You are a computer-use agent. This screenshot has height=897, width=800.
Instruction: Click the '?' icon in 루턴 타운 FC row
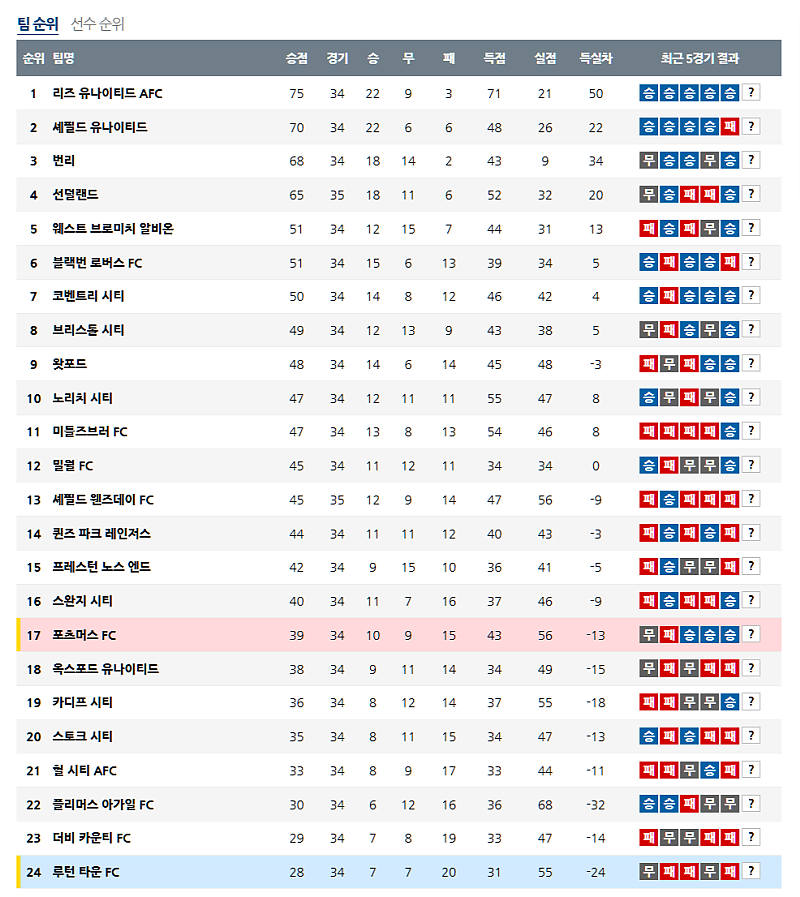[751, 871]
